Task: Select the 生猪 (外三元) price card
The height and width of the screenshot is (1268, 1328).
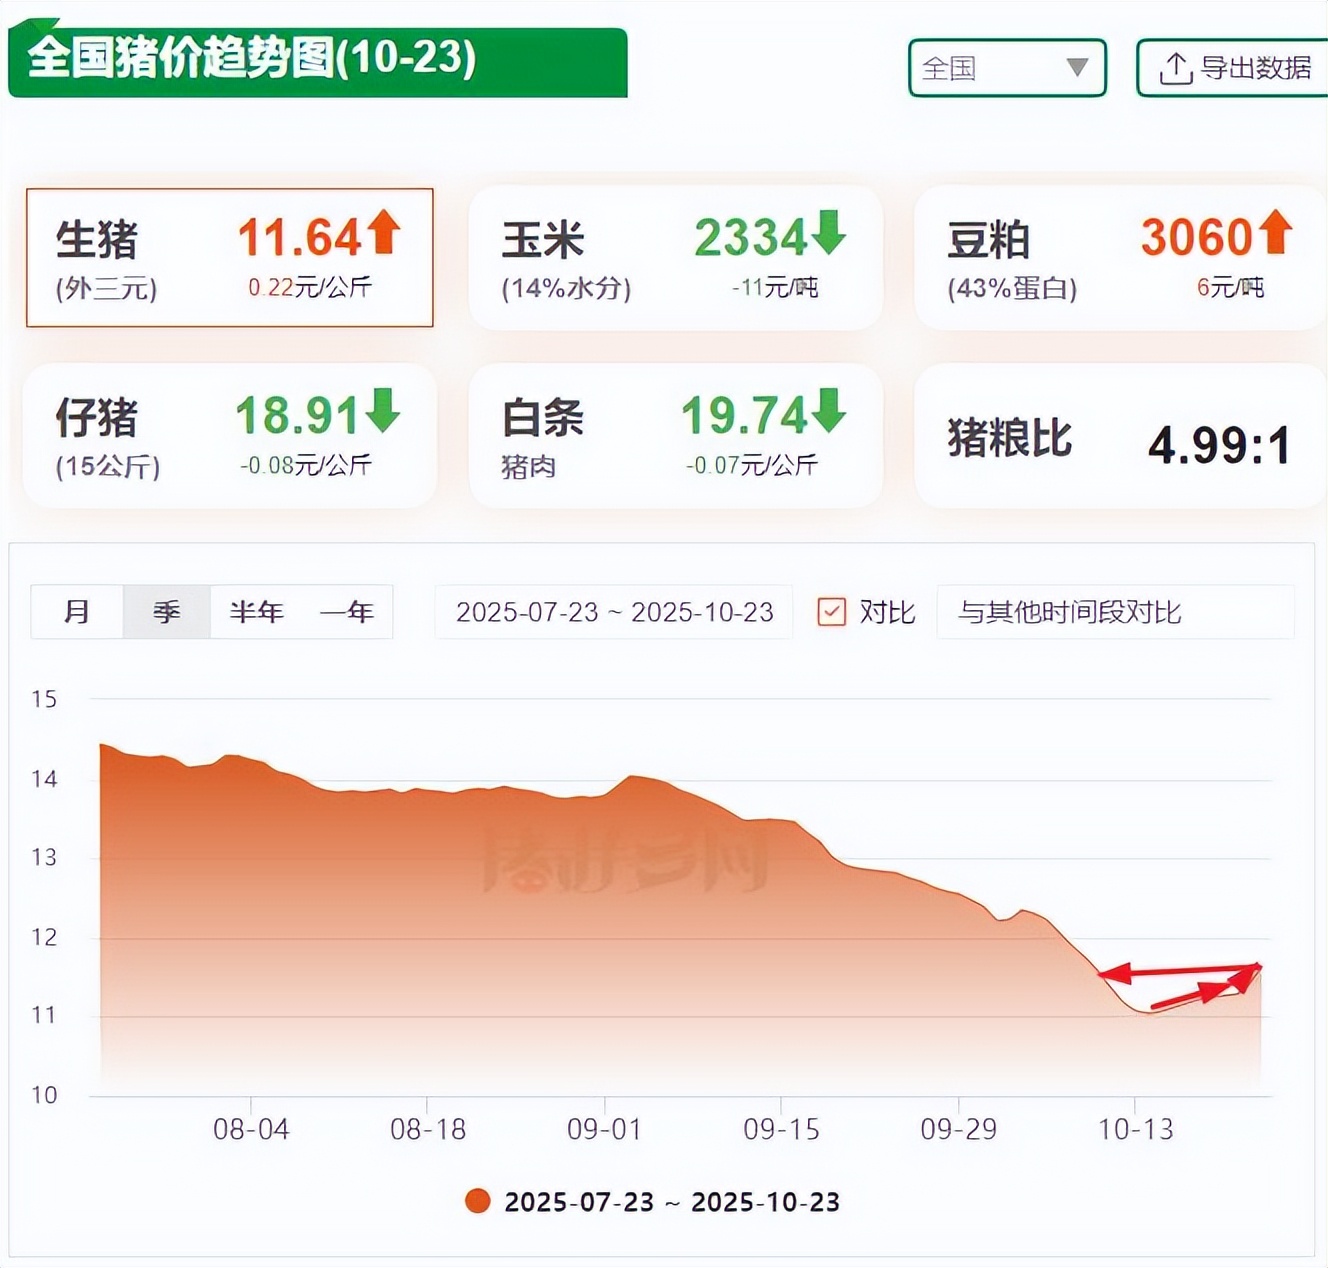Action: 229,258
